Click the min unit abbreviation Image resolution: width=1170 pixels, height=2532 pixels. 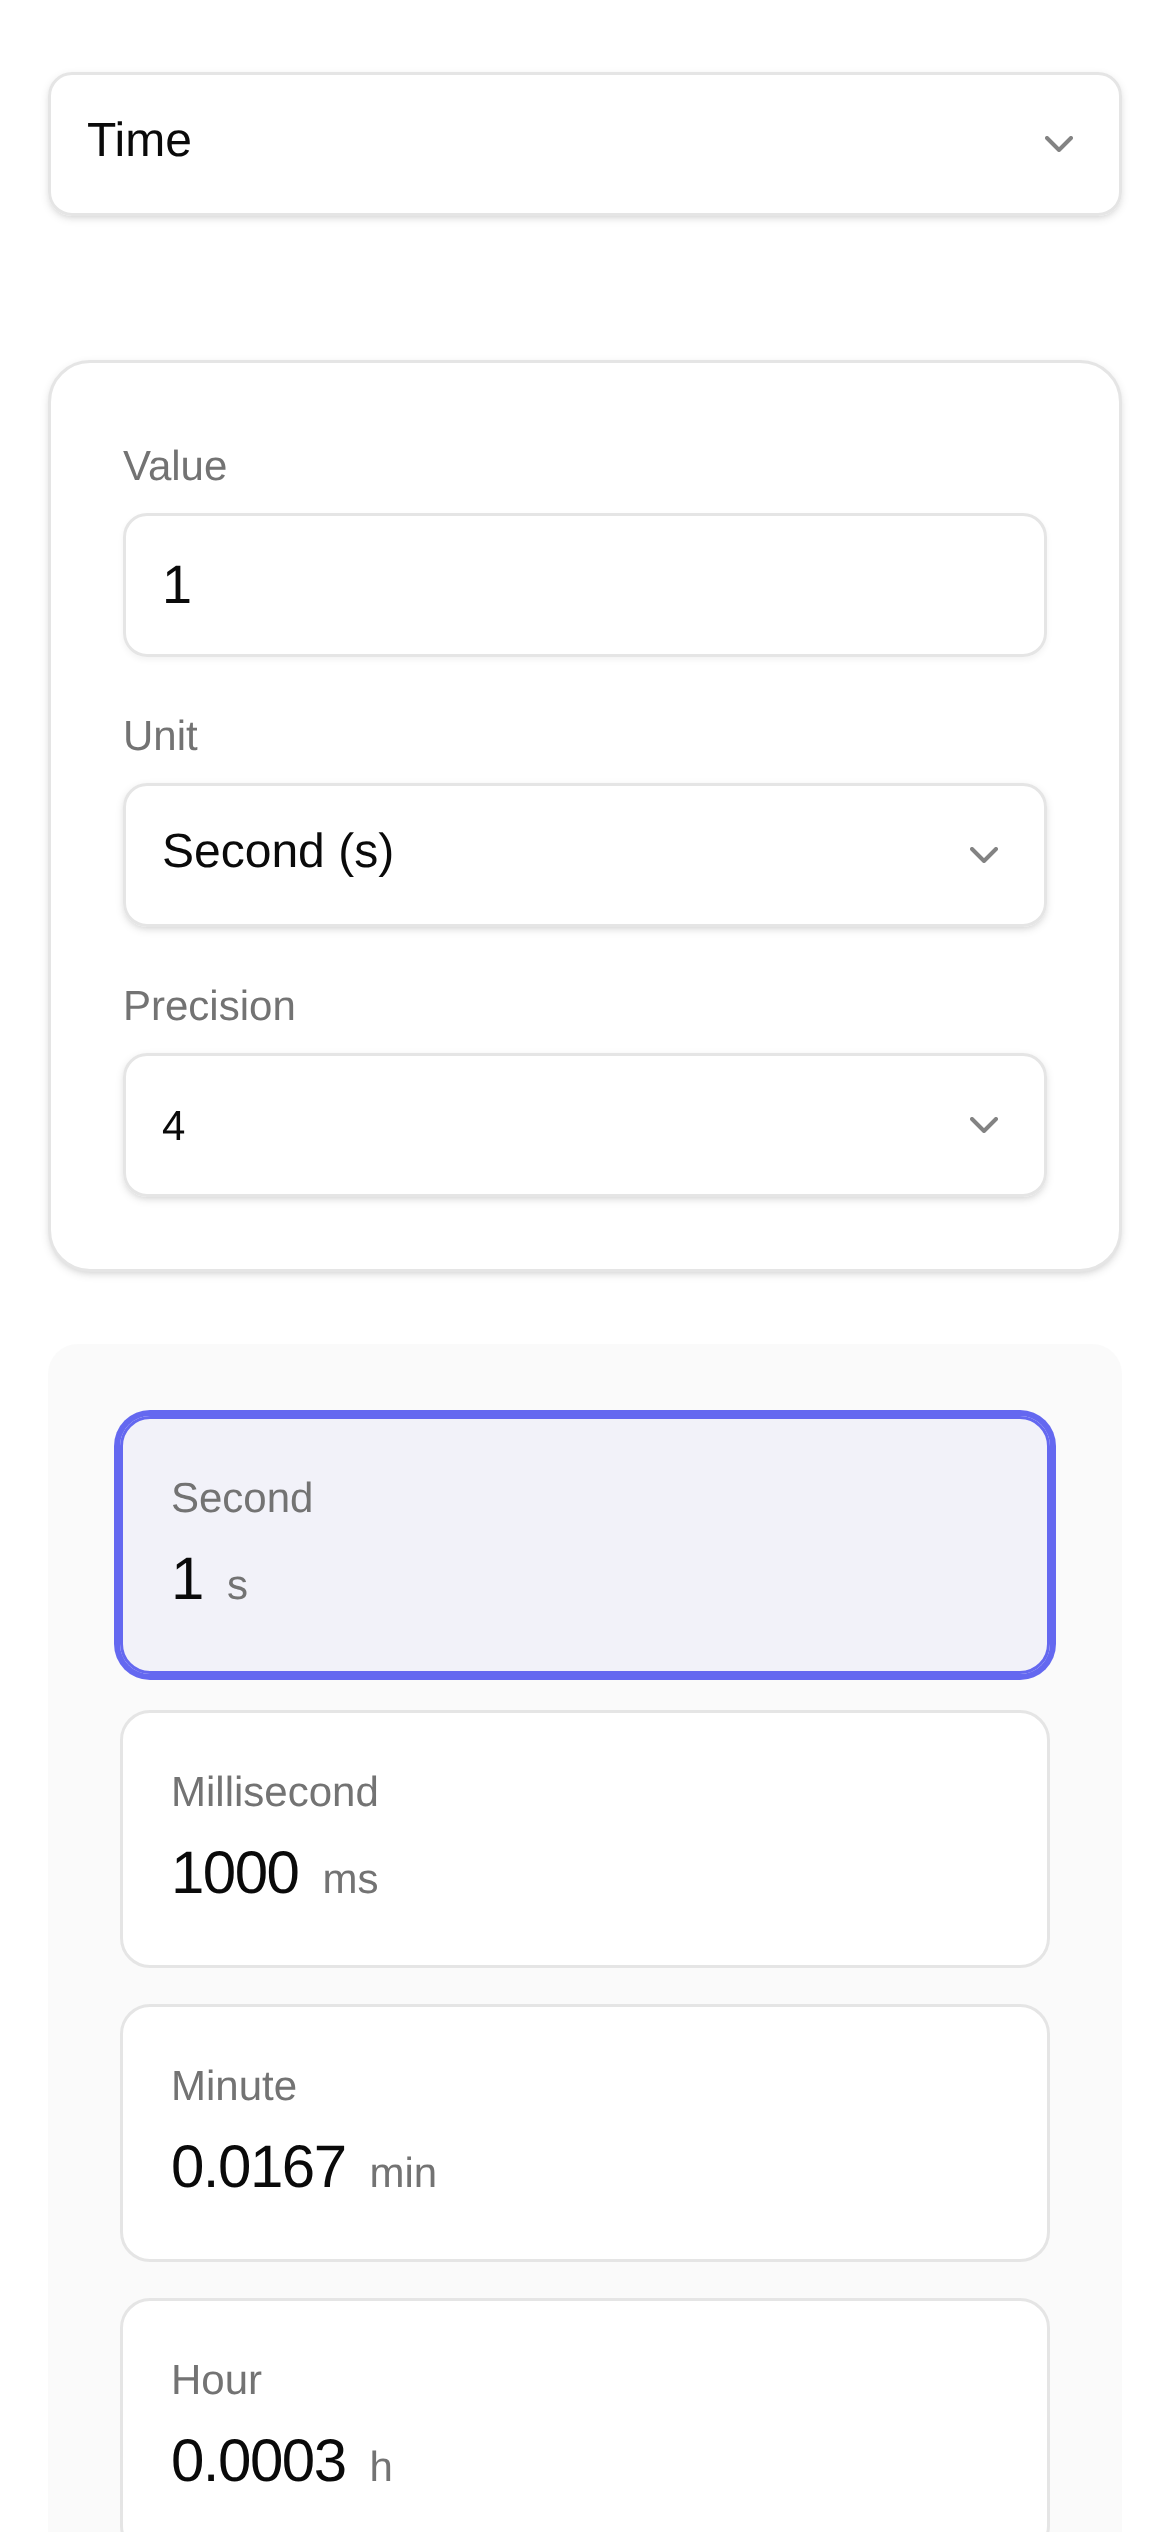[x=403, y=2174]
